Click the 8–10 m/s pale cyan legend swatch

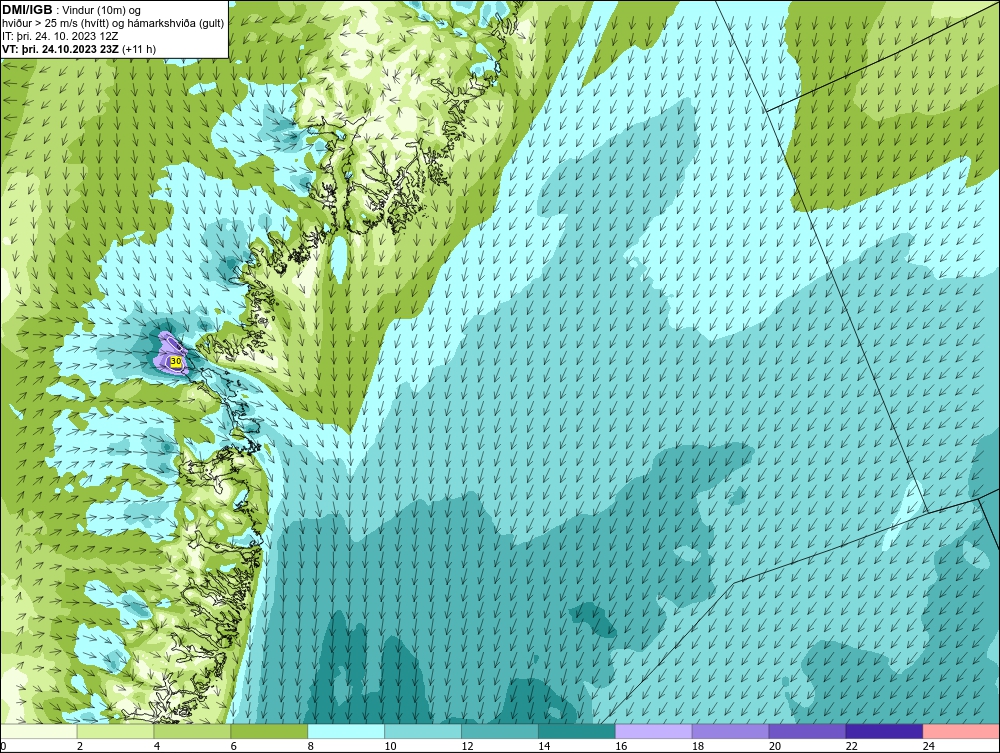pos(346,731)
